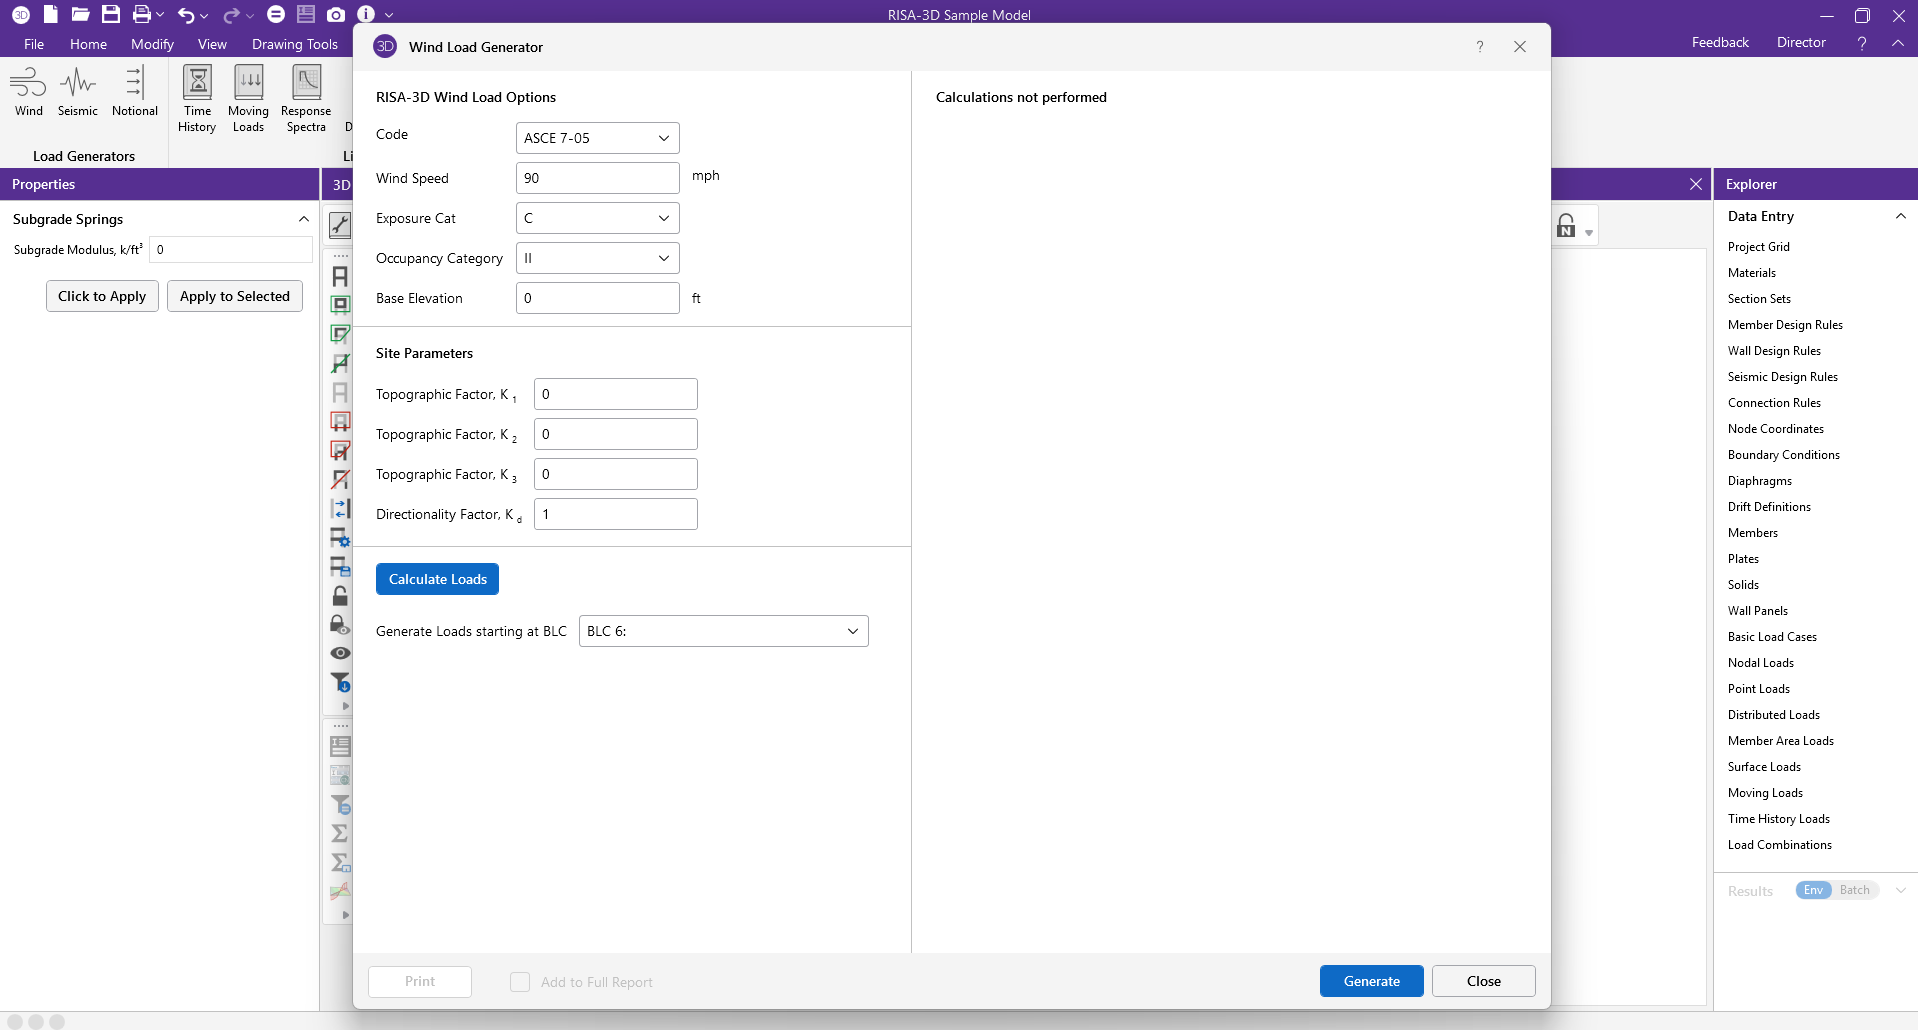
Task: Click the Calculate Loads button
Action: point(437,579)
